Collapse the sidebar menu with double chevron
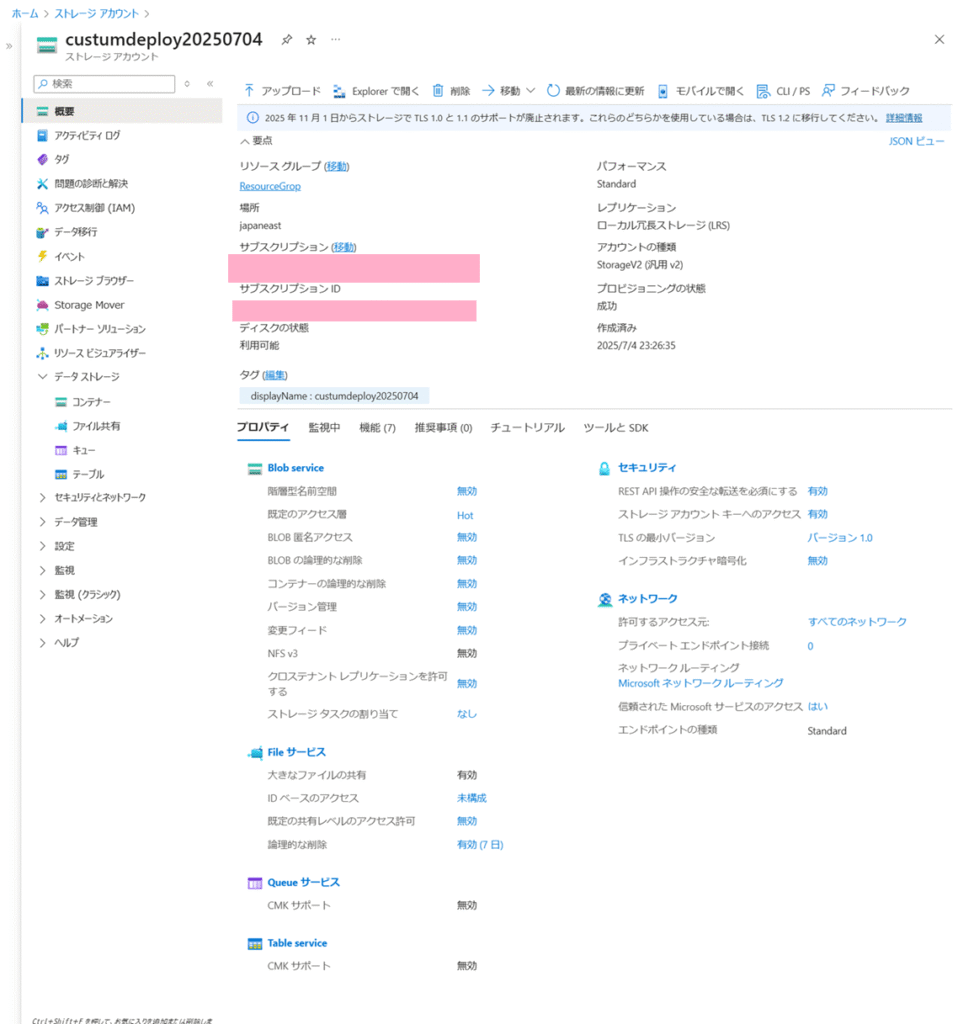This screenshot has height=1024, width=958. coord(210,84)
